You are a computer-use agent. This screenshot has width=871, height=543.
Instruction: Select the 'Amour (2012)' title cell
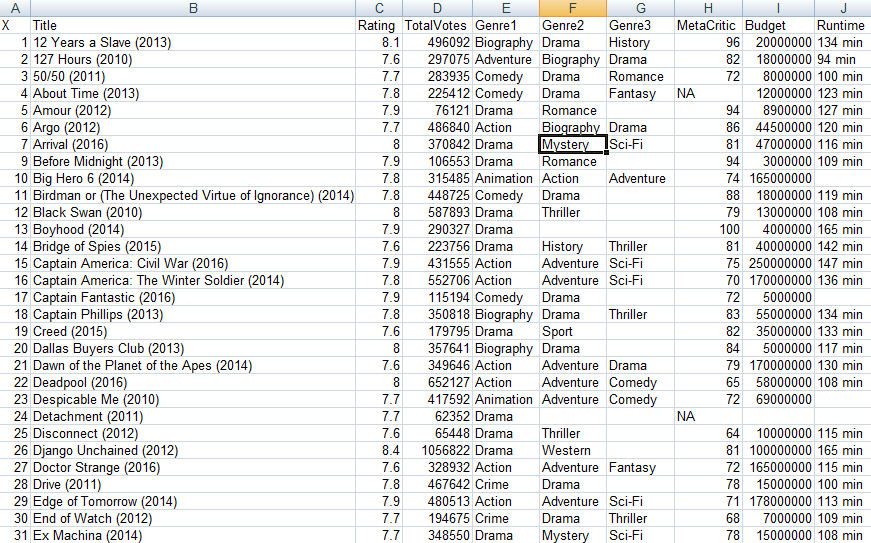193,110
